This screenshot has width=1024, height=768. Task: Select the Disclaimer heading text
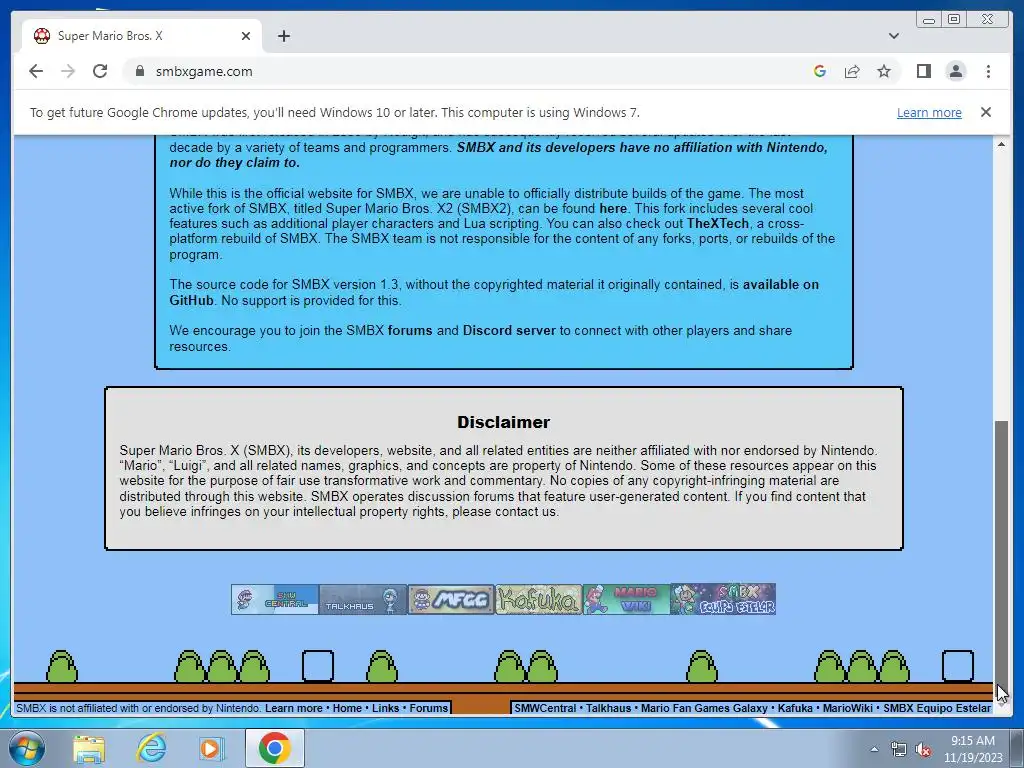click(x=504, y=422)
